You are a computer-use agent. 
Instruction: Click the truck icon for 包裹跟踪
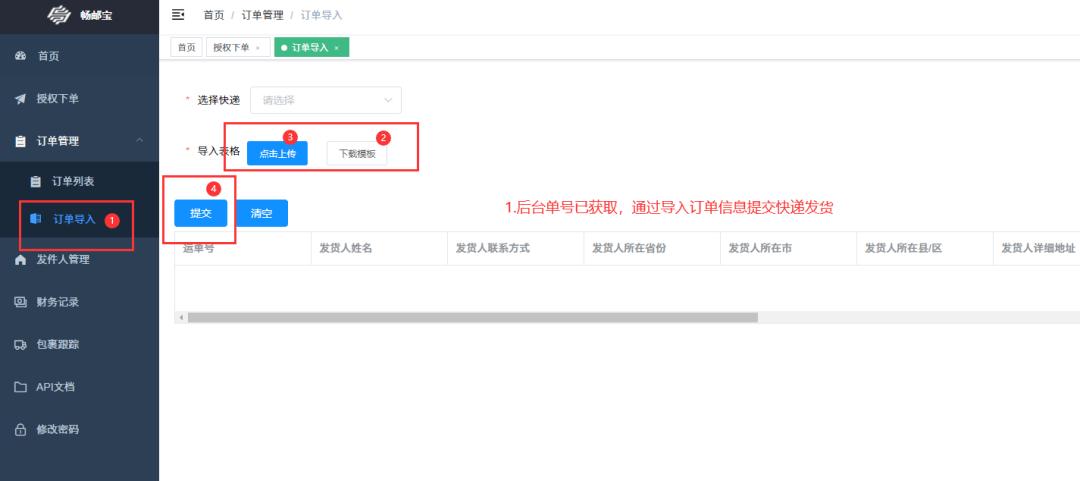coord(20,345)
